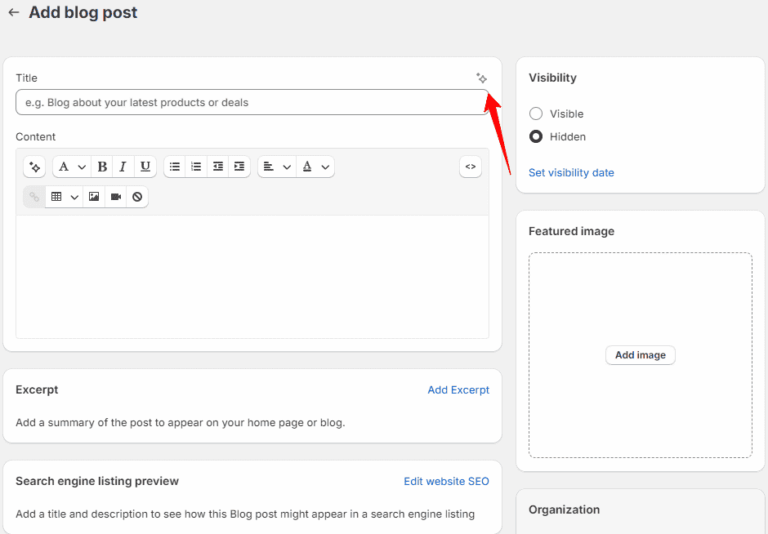Insert a bulleted list
This screenshot has width=768, height=534.
click(175, 167)
